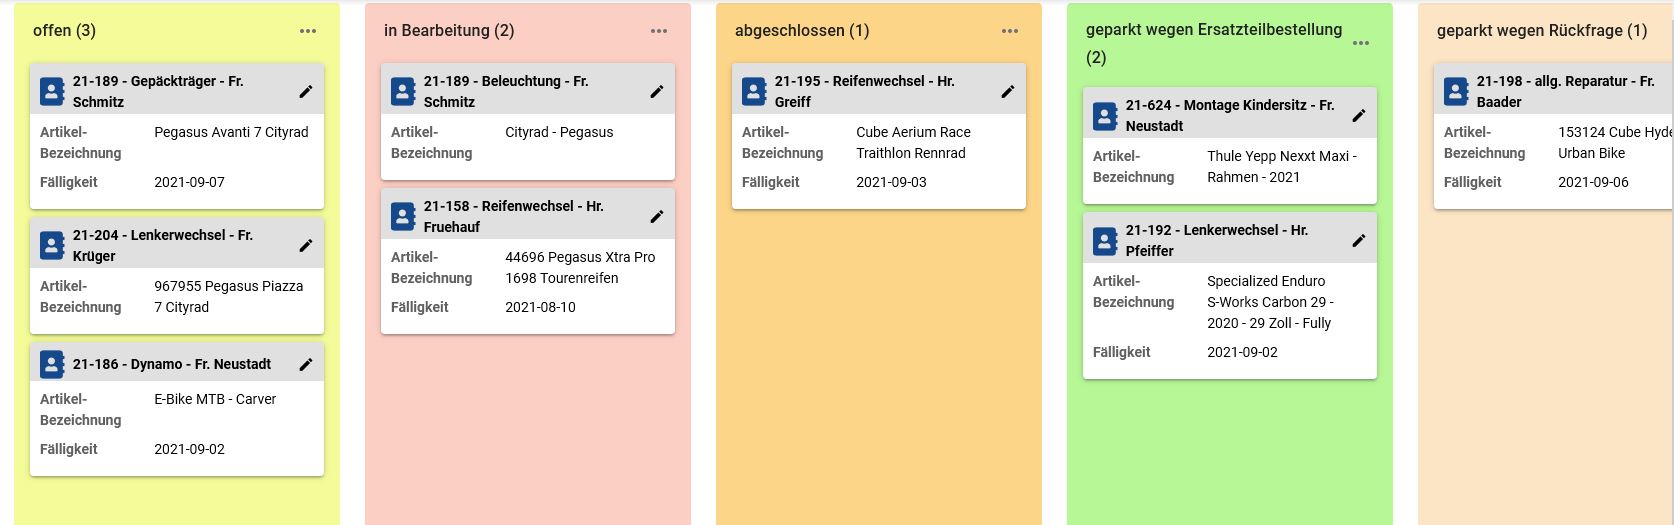The height and width of the screenshot is (525, 1674).
Task: Click edit pencil on 21-192 Lenkerwechsel Pfeiffer card
Action: pos(1359,241)
